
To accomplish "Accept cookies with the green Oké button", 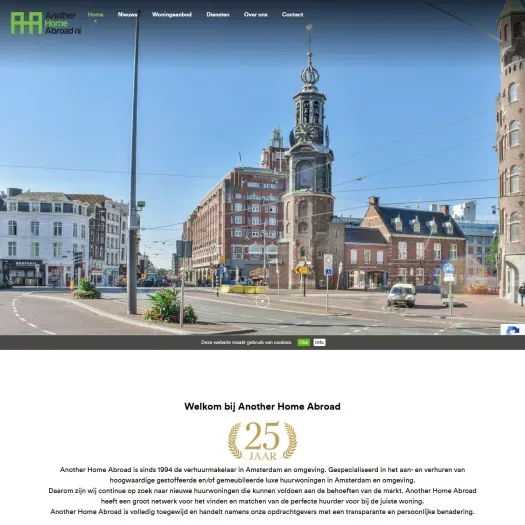I will tap(304, 342).
